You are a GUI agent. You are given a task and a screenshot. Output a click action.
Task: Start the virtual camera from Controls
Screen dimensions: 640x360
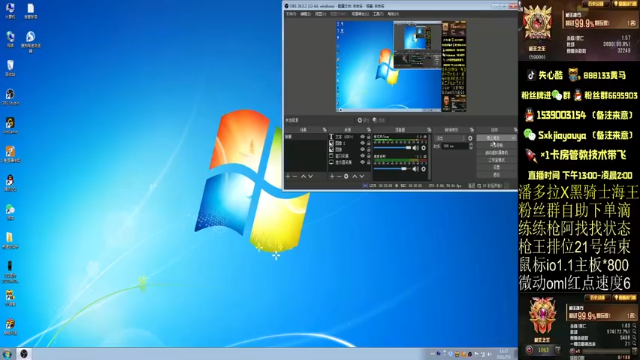tap(497, 153)
